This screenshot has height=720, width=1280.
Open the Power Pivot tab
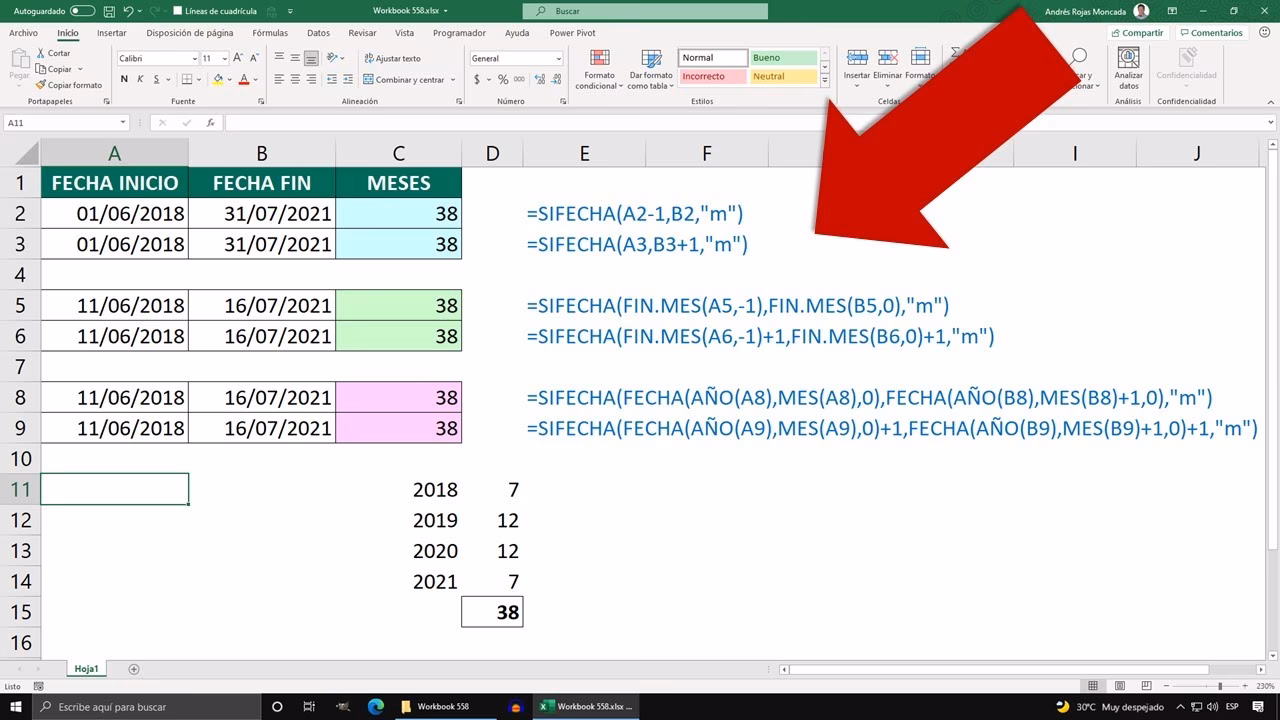coord(571,33)
